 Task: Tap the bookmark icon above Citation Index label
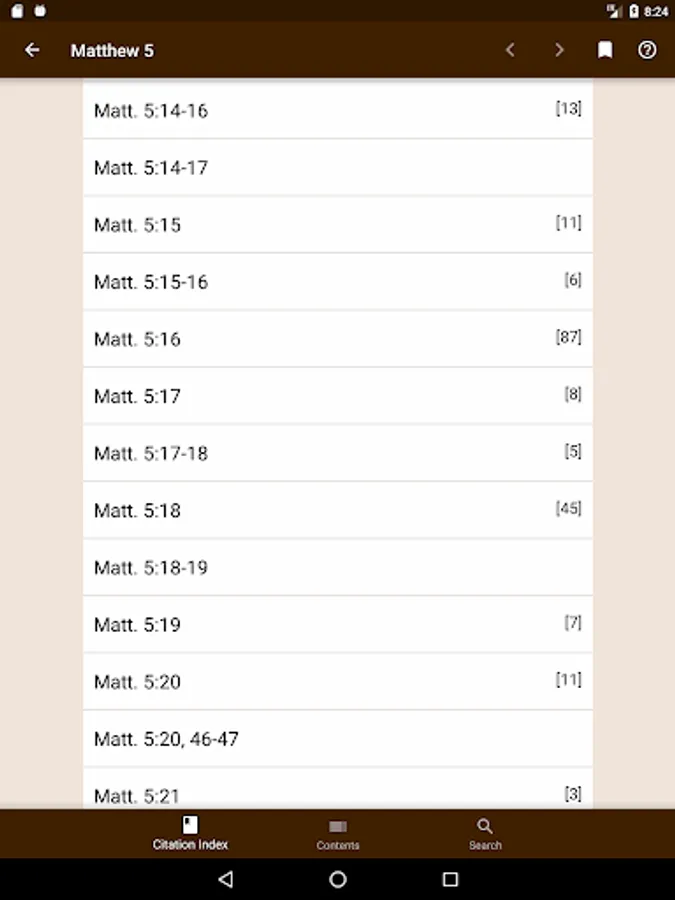point(189,824)
